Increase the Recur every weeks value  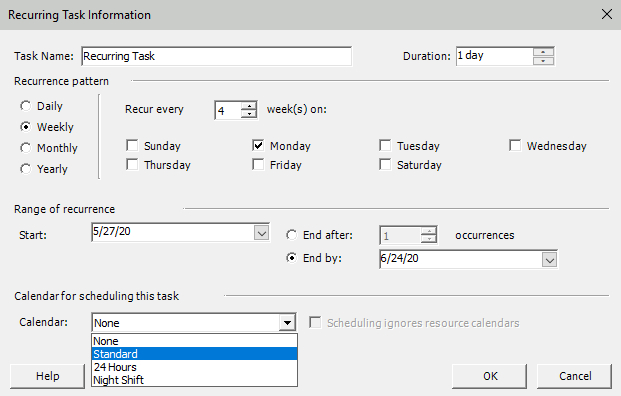tap(249, 106)
